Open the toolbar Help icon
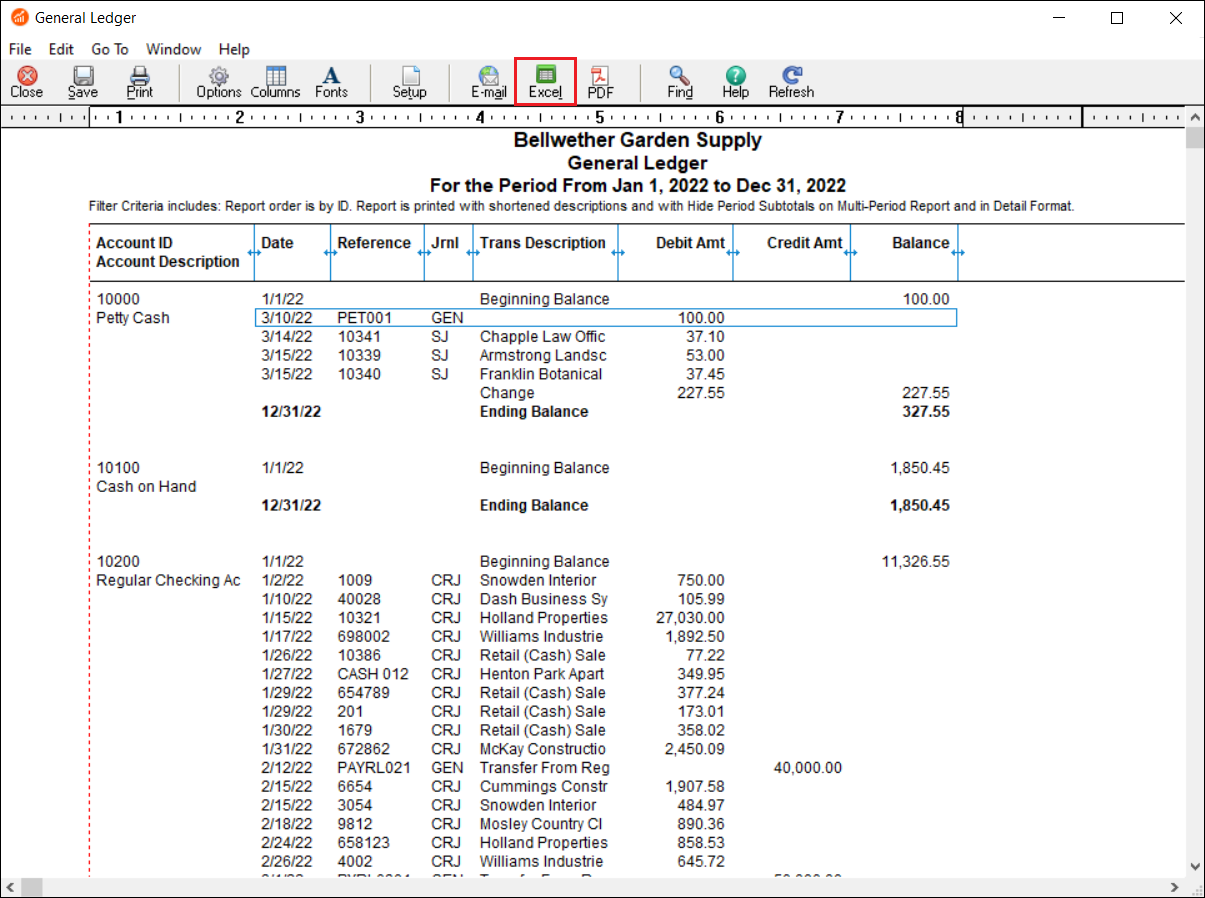Viewport: 1205px width, 898px height. [x=735, y=82]
